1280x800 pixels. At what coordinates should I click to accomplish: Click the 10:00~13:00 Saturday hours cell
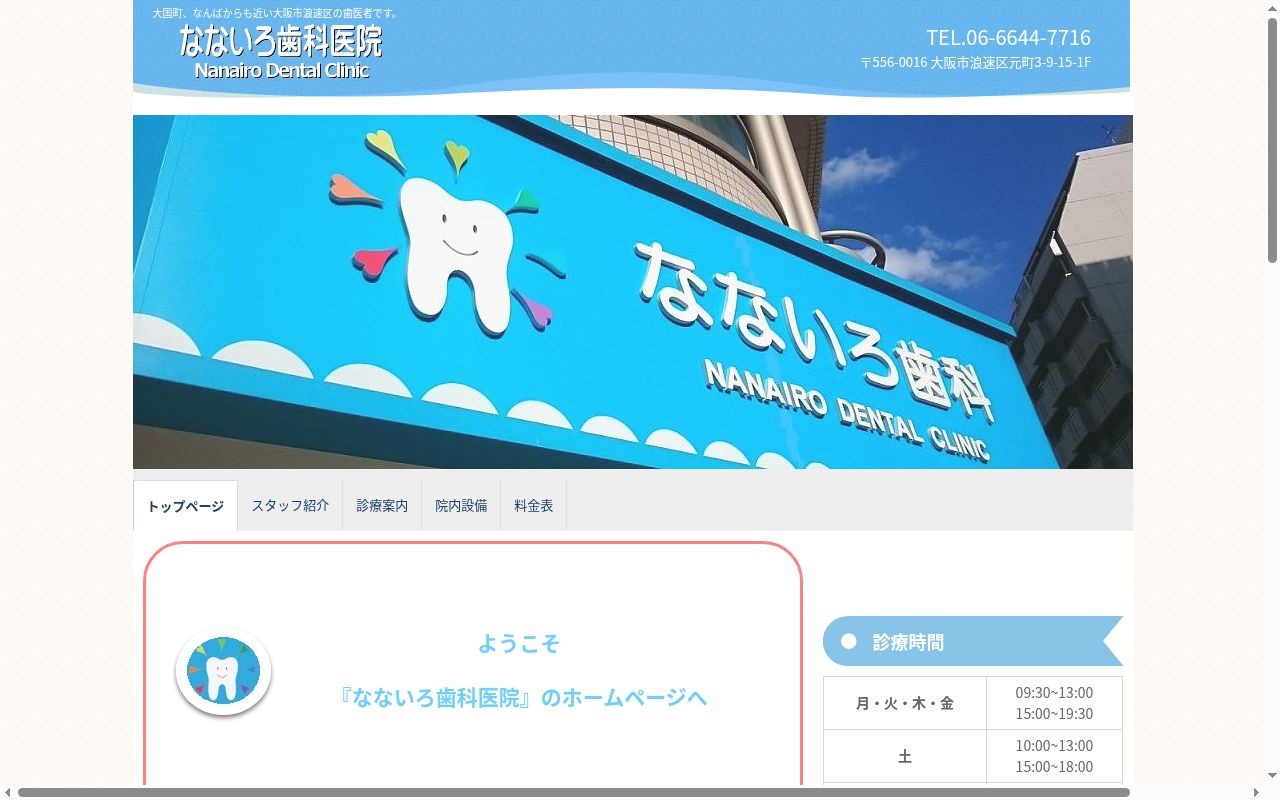1054,756
